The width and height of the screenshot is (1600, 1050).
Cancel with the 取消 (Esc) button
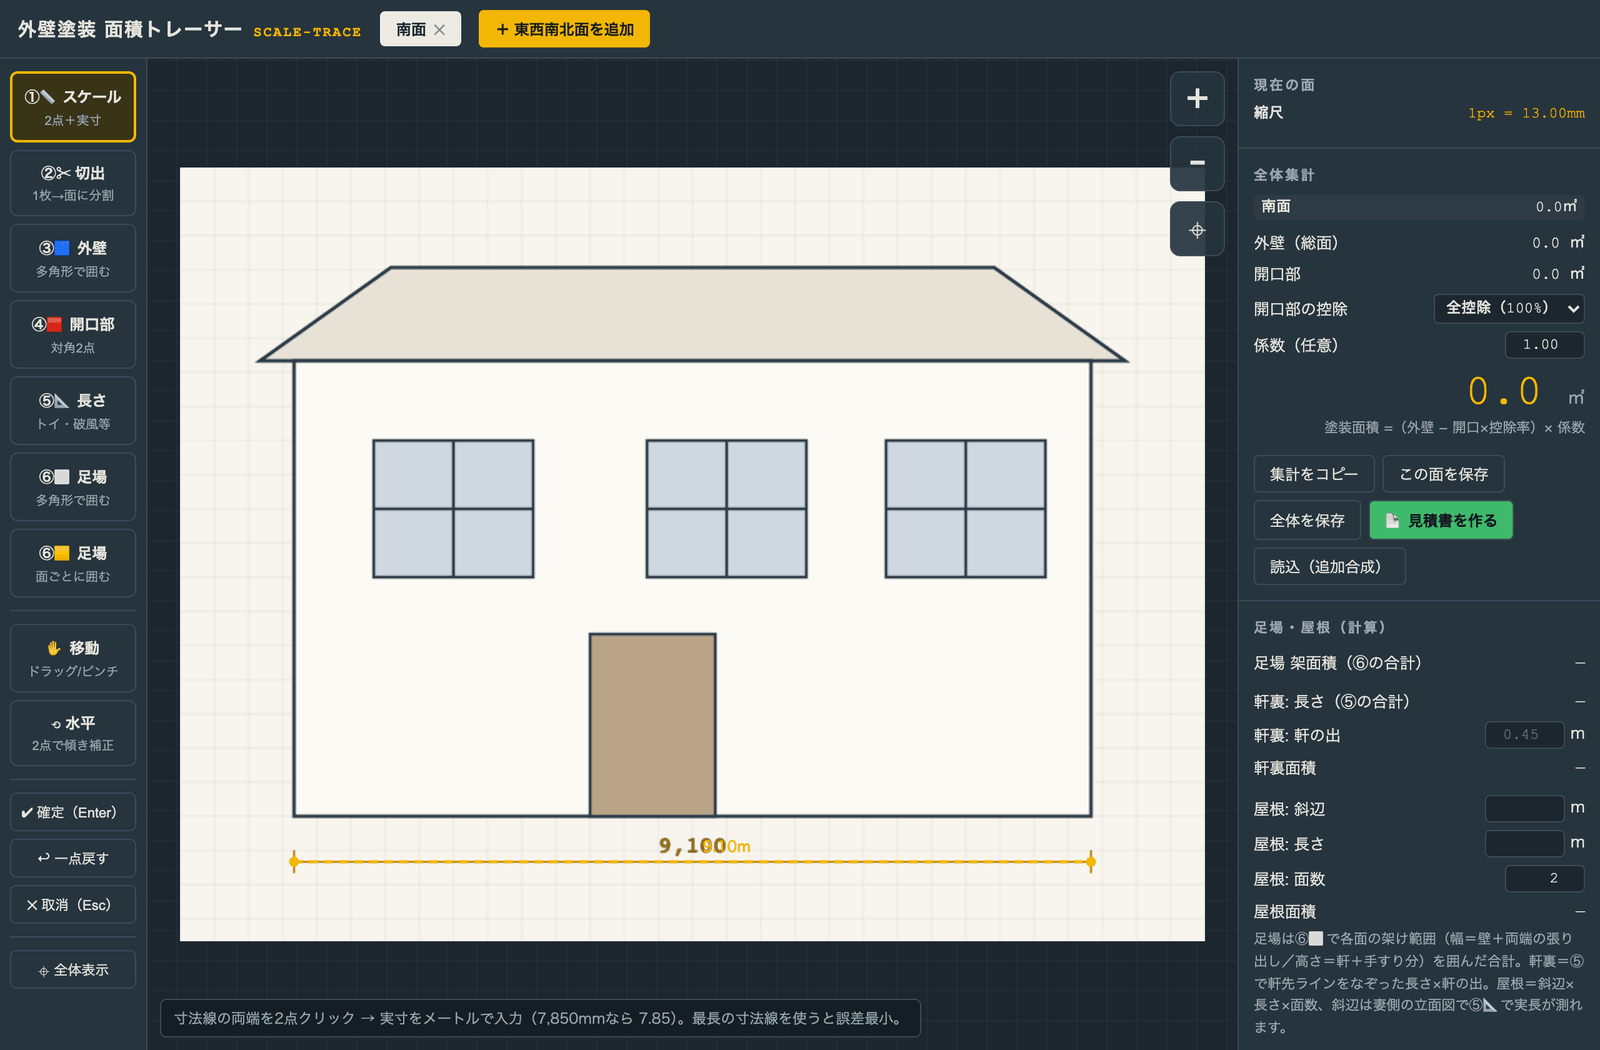pos(73,905)
